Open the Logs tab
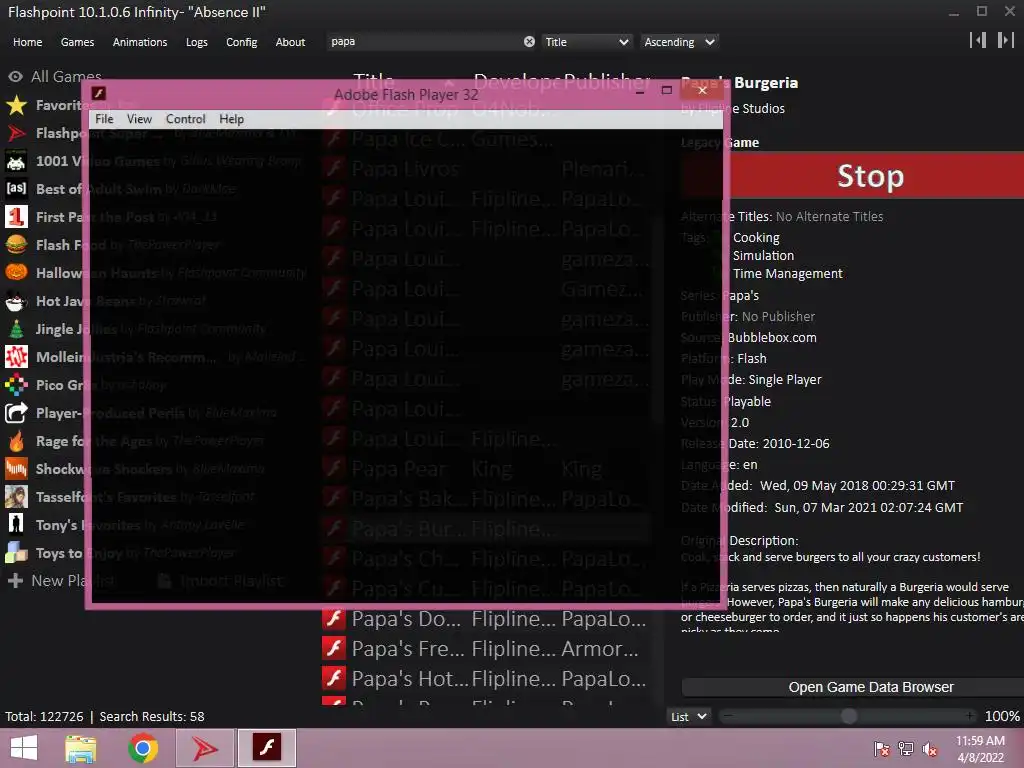This screenshot has height=768, width=1024. (197, 42)
